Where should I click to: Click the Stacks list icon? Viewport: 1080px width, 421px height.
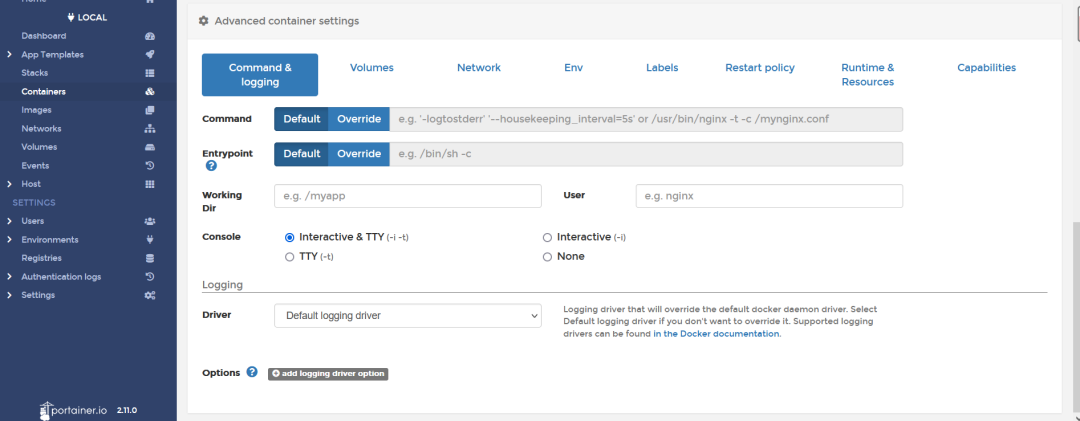tap(149, 73)
